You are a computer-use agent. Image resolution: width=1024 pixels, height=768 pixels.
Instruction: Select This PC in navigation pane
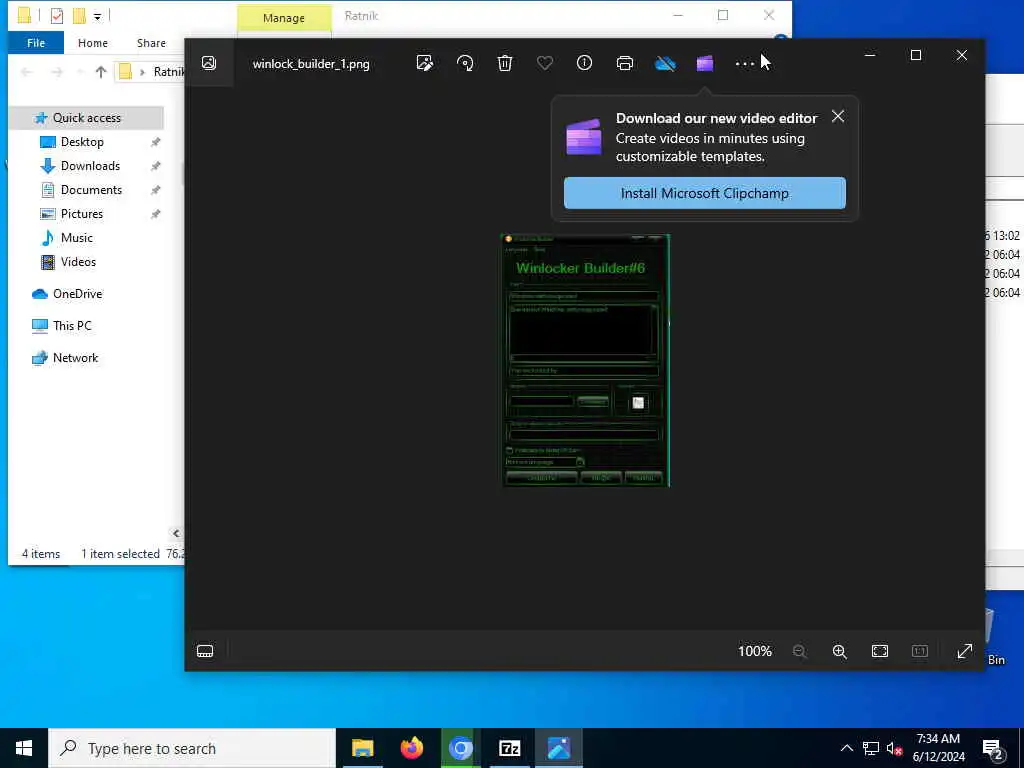(72, 325)
